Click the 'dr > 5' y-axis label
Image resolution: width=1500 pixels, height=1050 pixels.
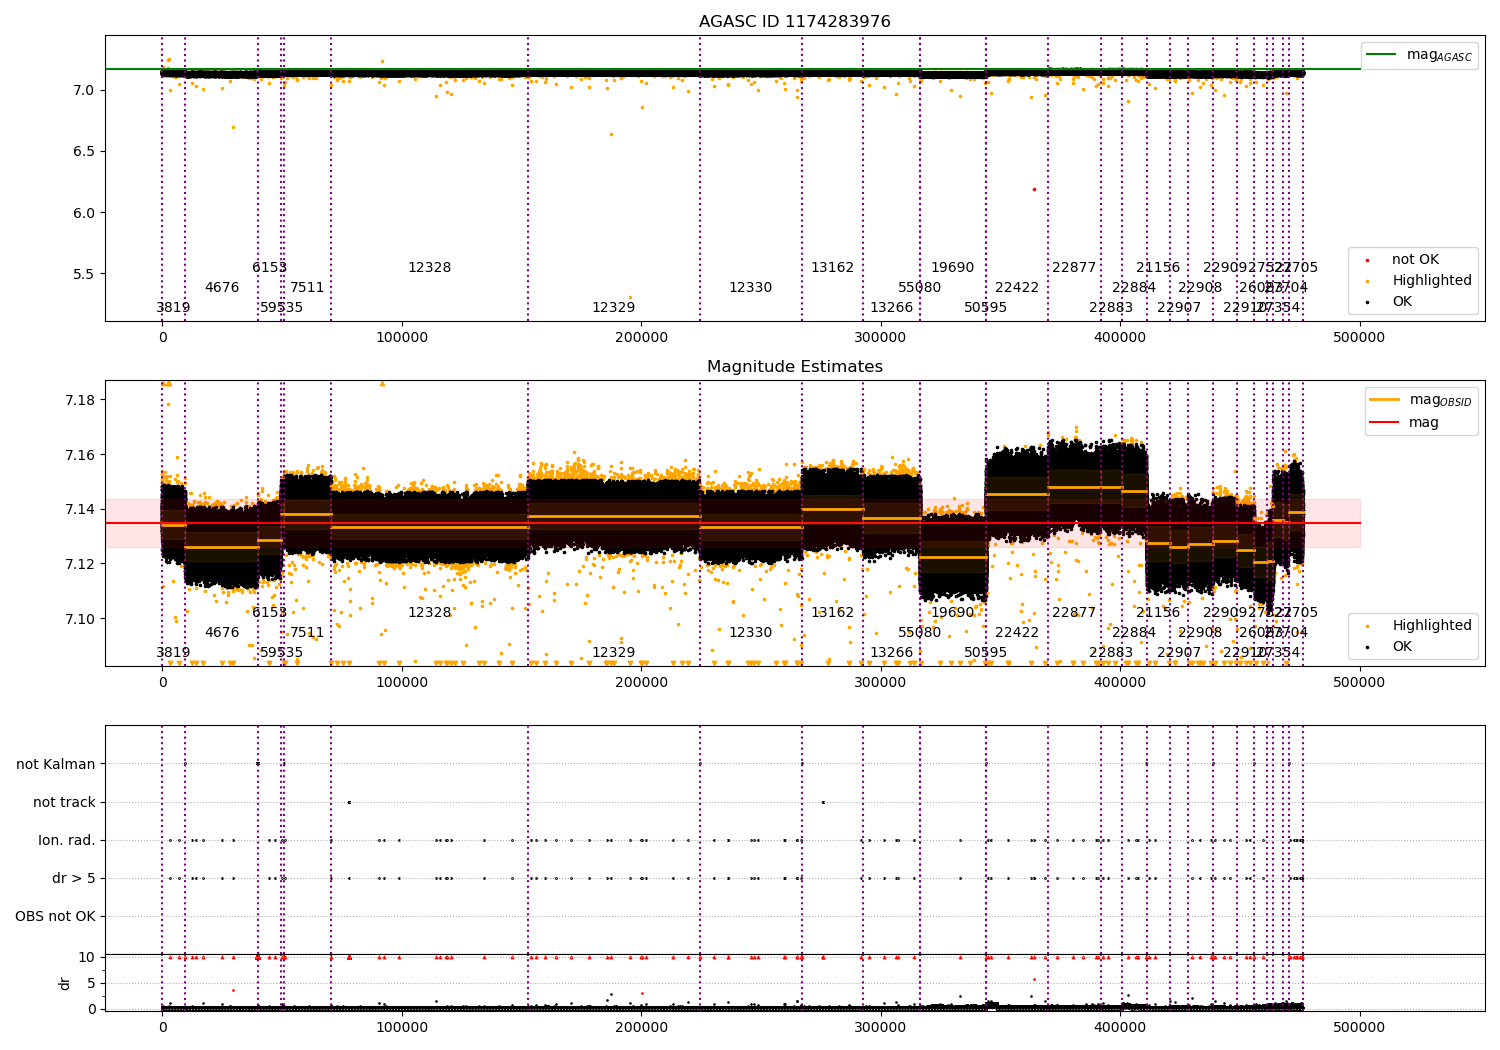pos(74,878)
